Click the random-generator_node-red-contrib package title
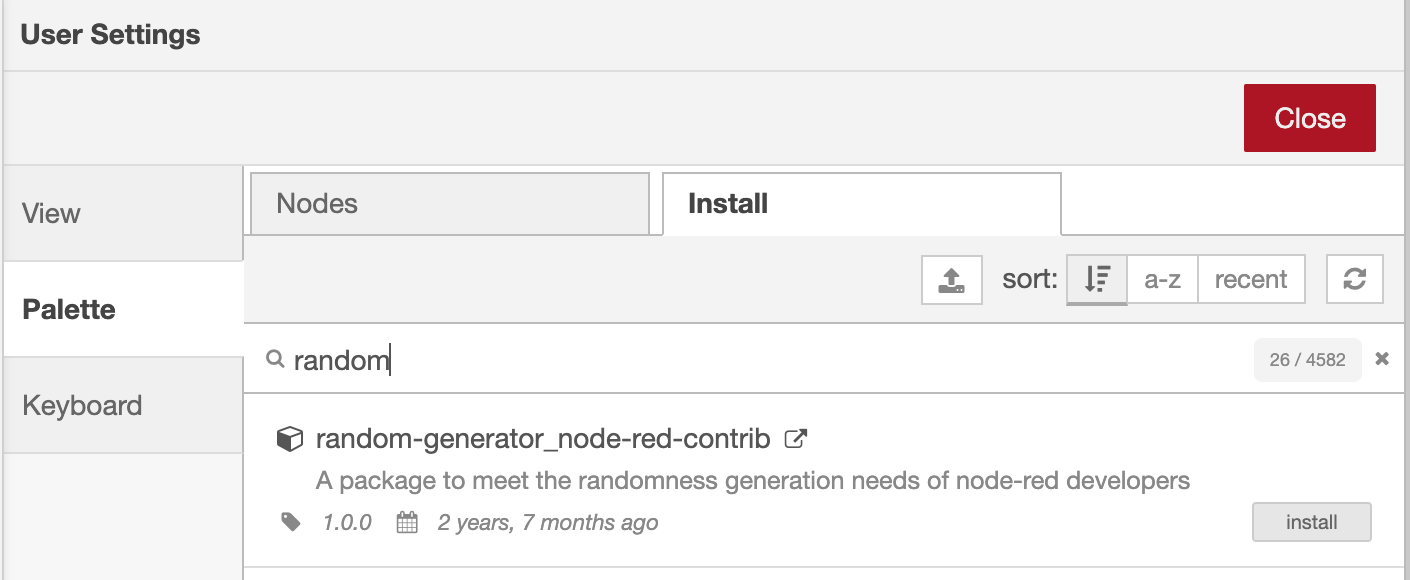 tap(543, 439)
